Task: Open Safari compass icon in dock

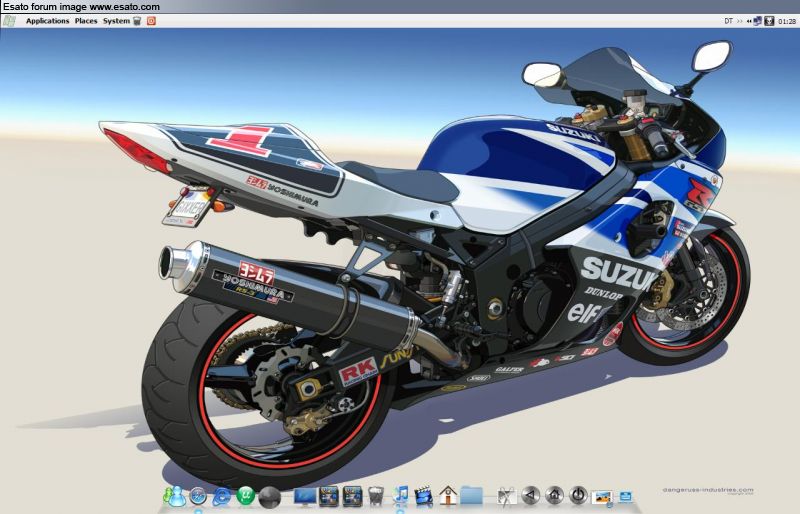Action: pyautogui.click(x=198, y=495)
